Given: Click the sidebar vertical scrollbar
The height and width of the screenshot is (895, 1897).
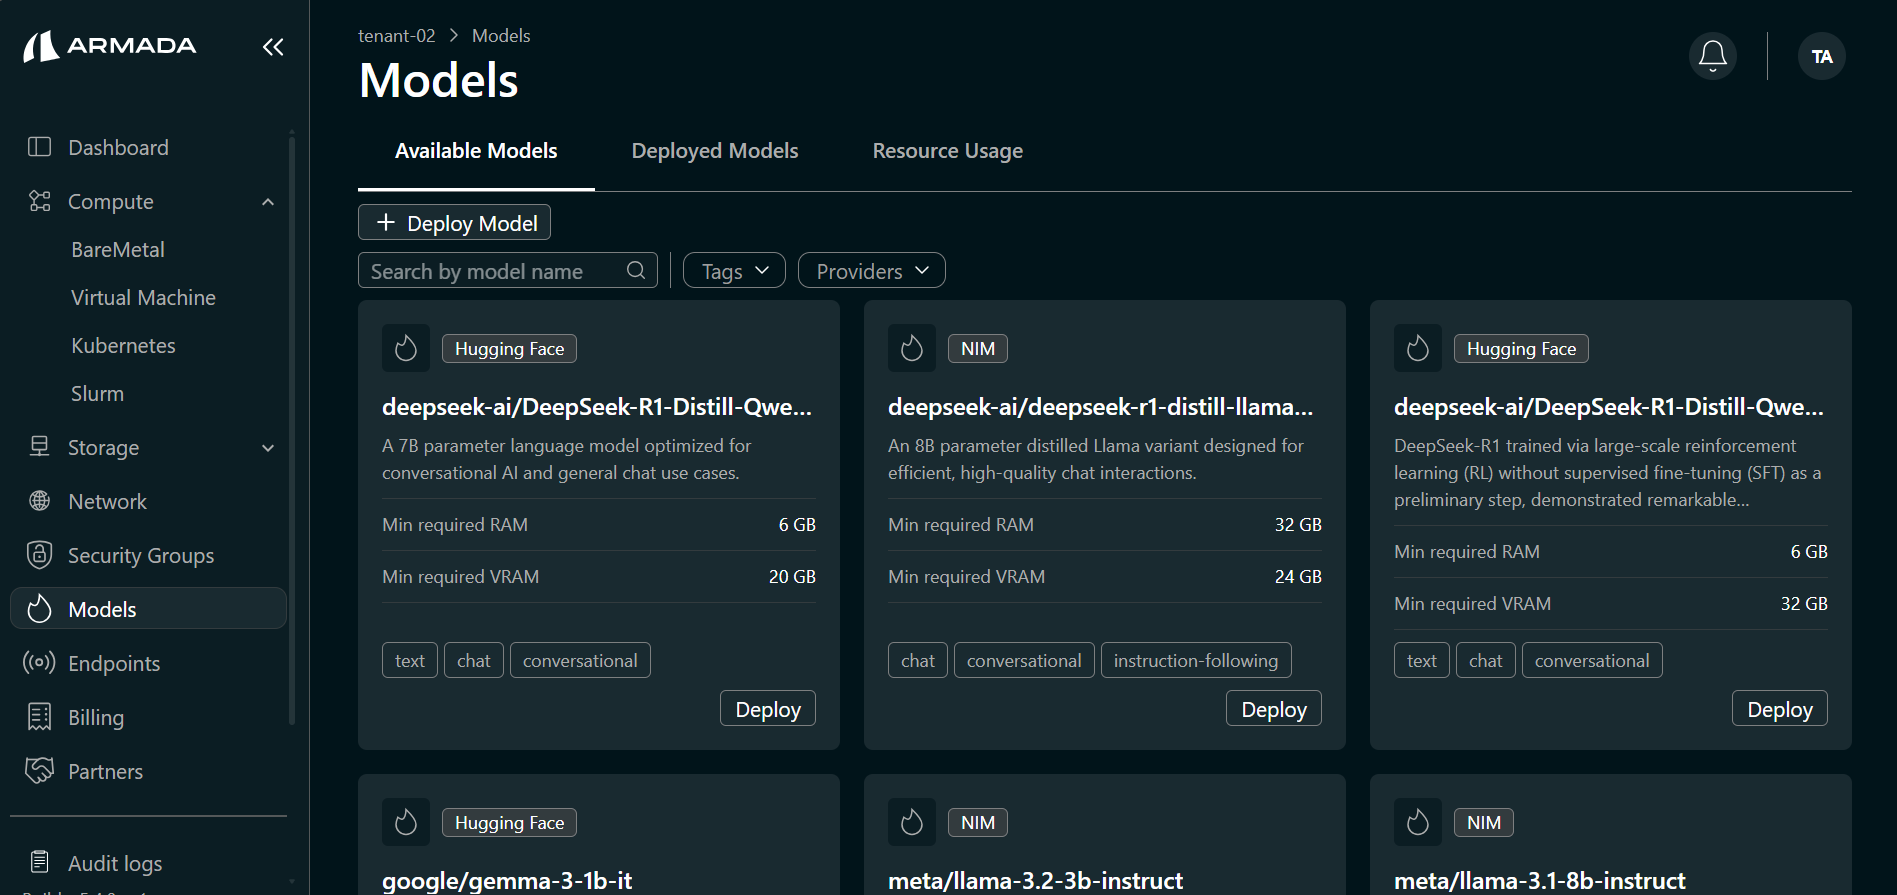Looking at the screenshot, I should 292,430.
